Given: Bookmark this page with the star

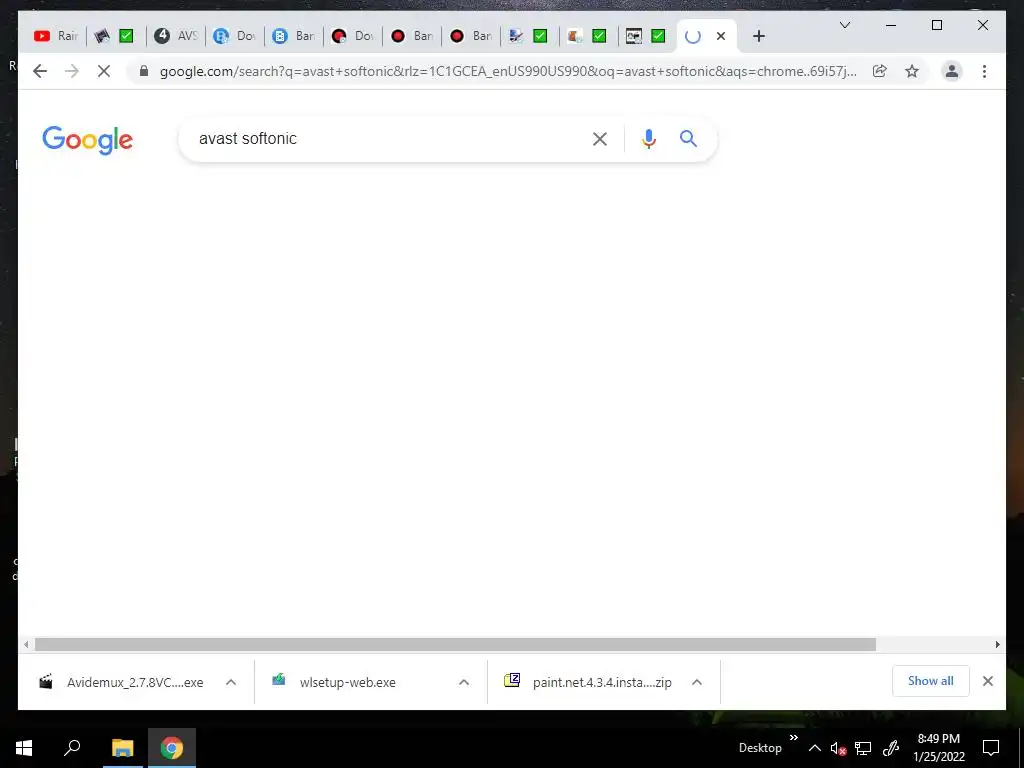Looking at the screenshot, I should (912, 71).
